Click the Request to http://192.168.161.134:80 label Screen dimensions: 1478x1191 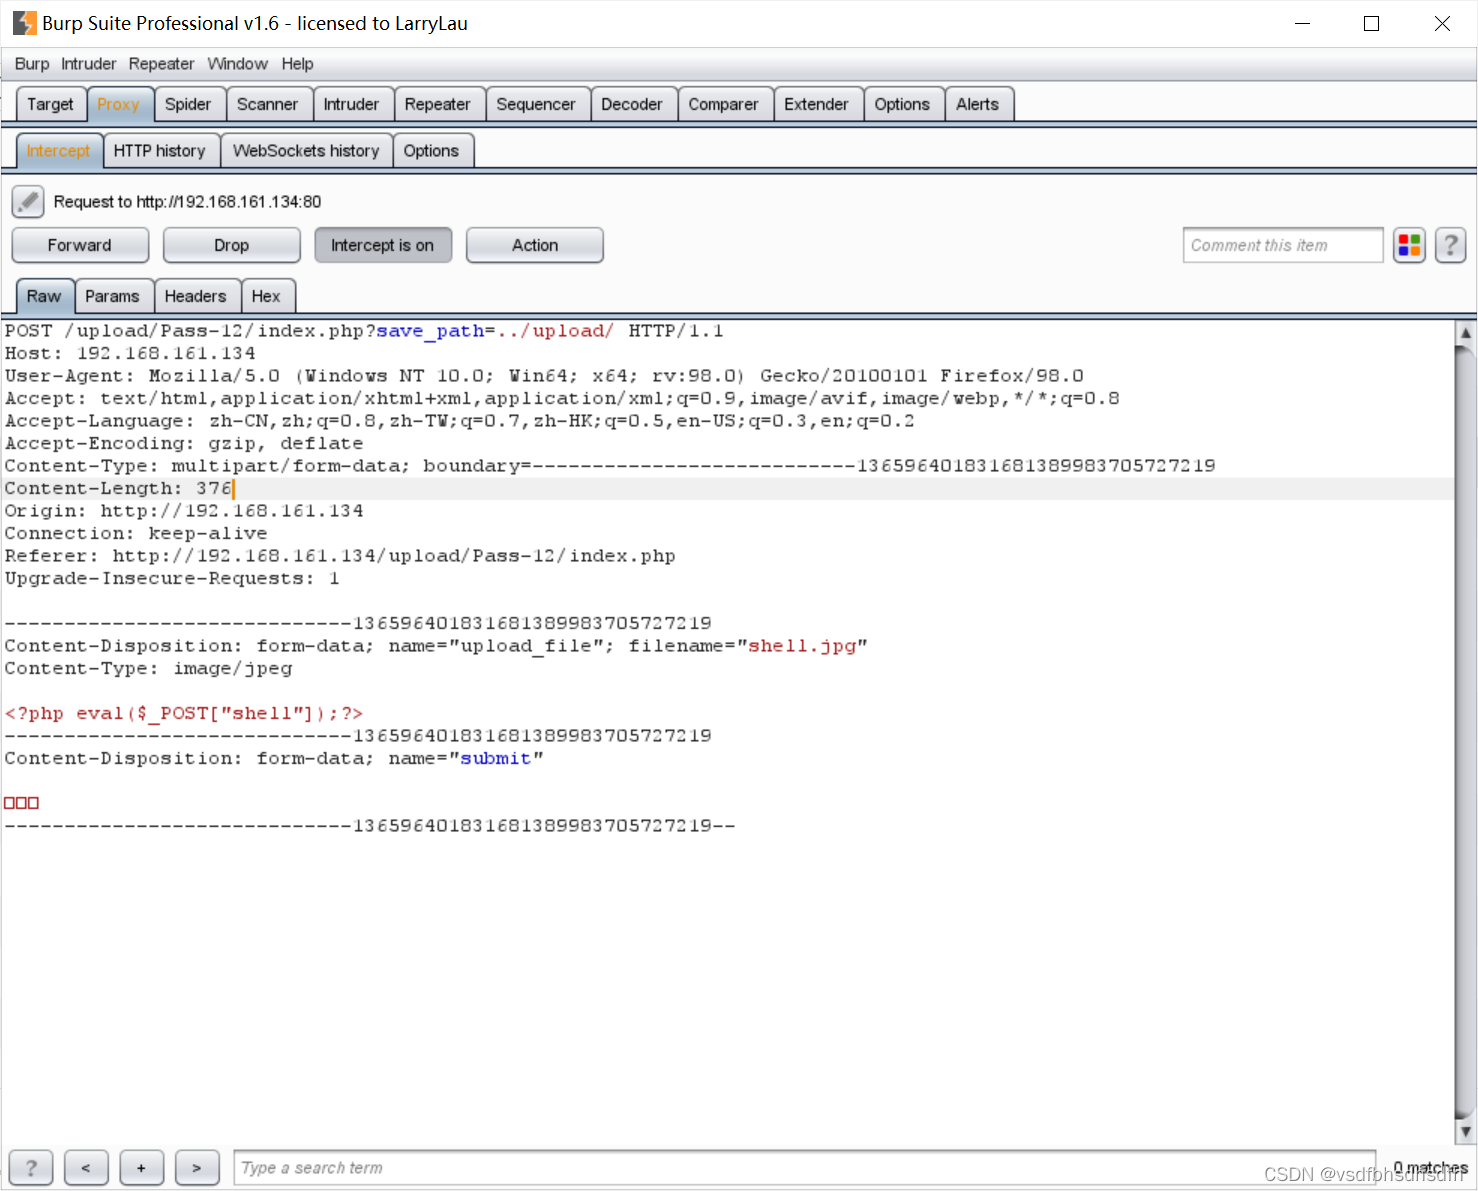[x=188, y=202]
